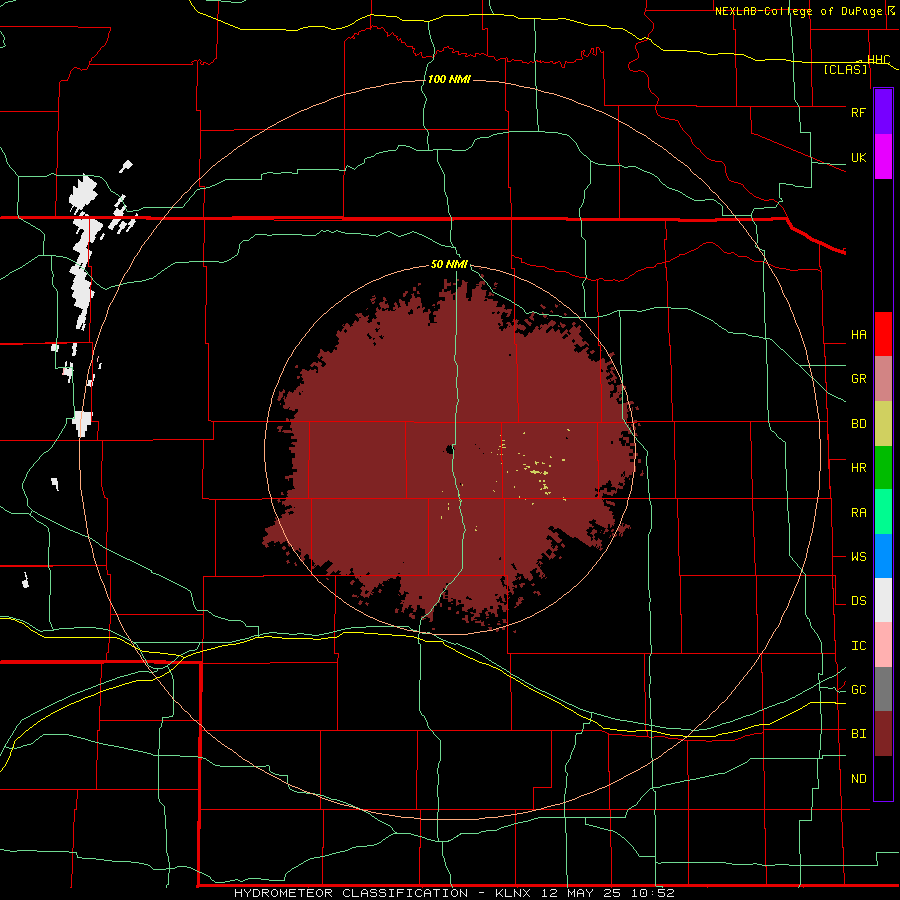Click the gray GC legend color swatch
This screenshot has height=900, width=900.
click(883, 689)
